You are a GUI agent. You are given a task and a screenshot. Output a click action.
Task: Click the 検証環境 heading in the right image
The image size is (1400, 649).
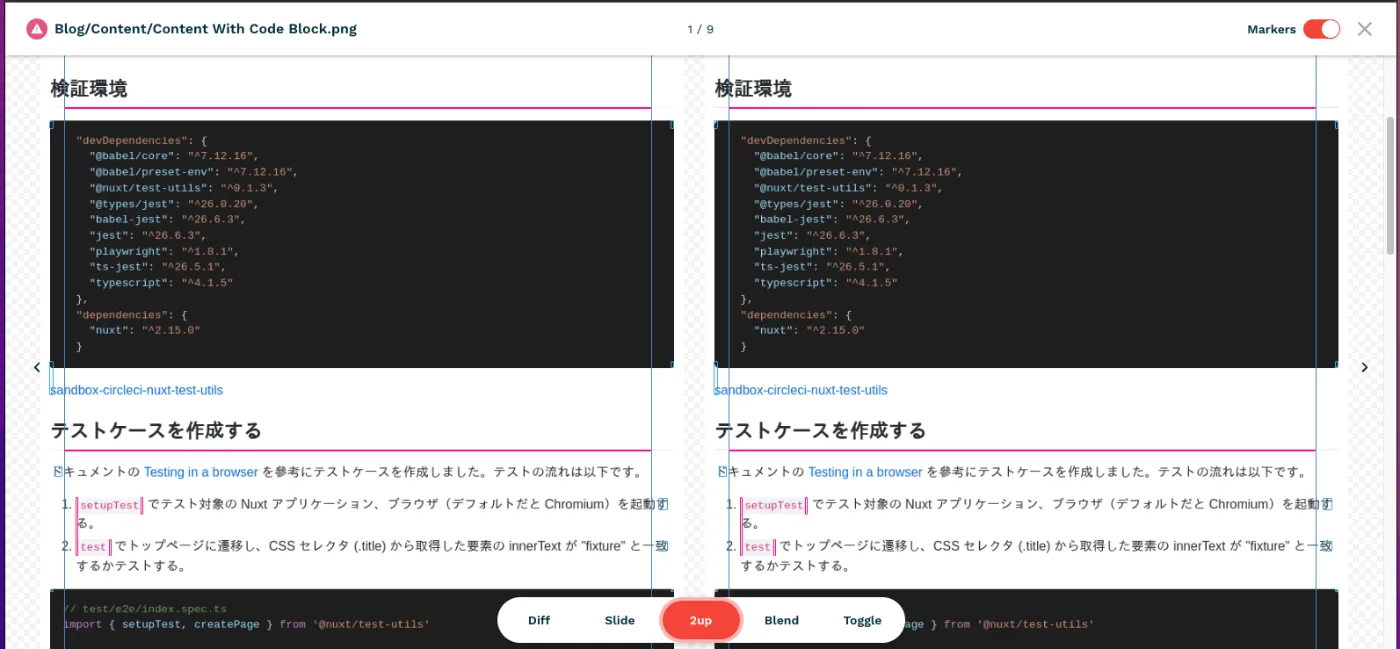pos(753,89)
